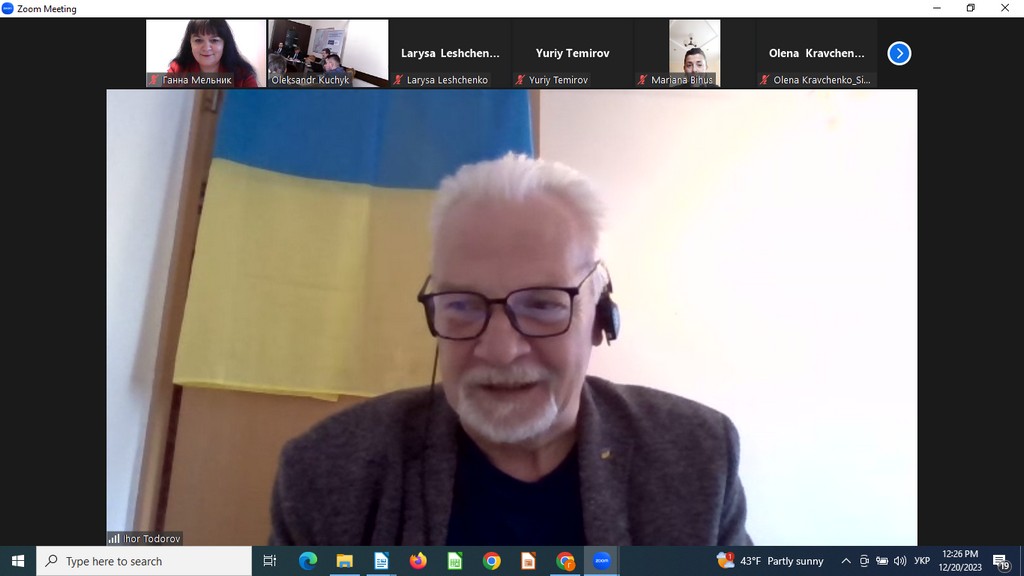
Task: Open УКР keyboard language switcher
Action: [x=922, y=561]
